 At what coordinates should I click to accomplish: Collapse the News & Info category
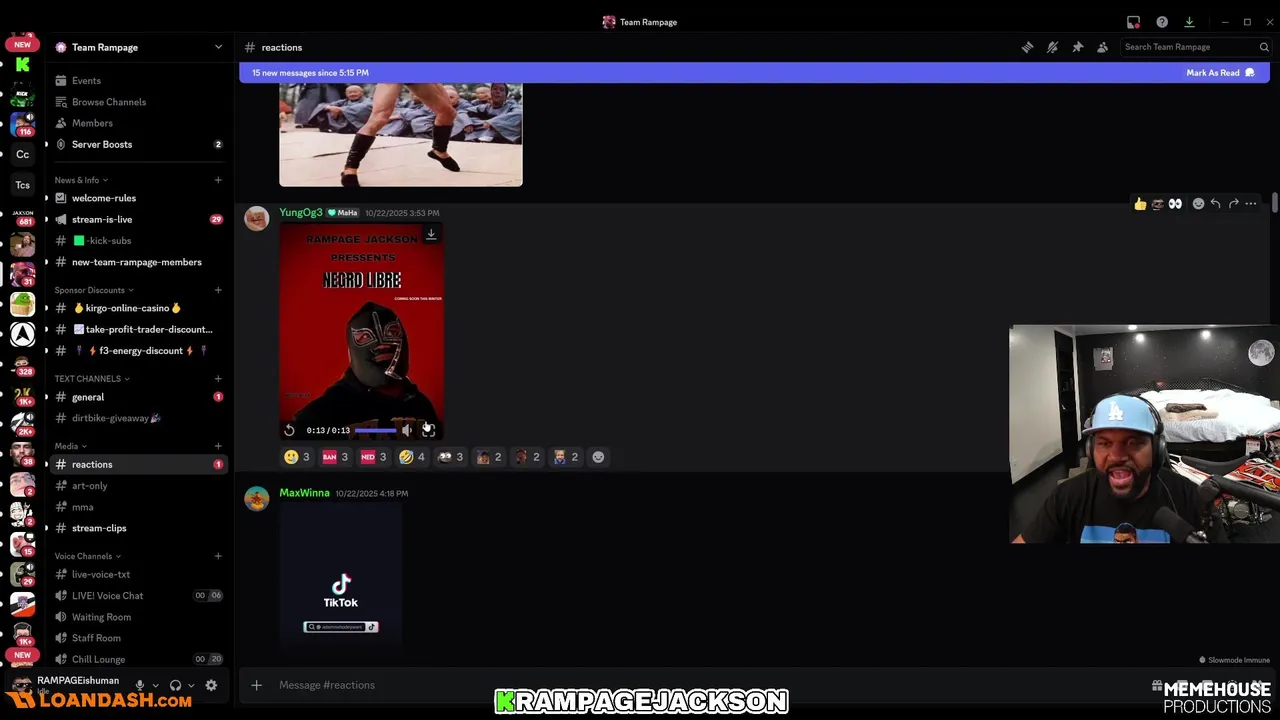click(x=81, y=180)
